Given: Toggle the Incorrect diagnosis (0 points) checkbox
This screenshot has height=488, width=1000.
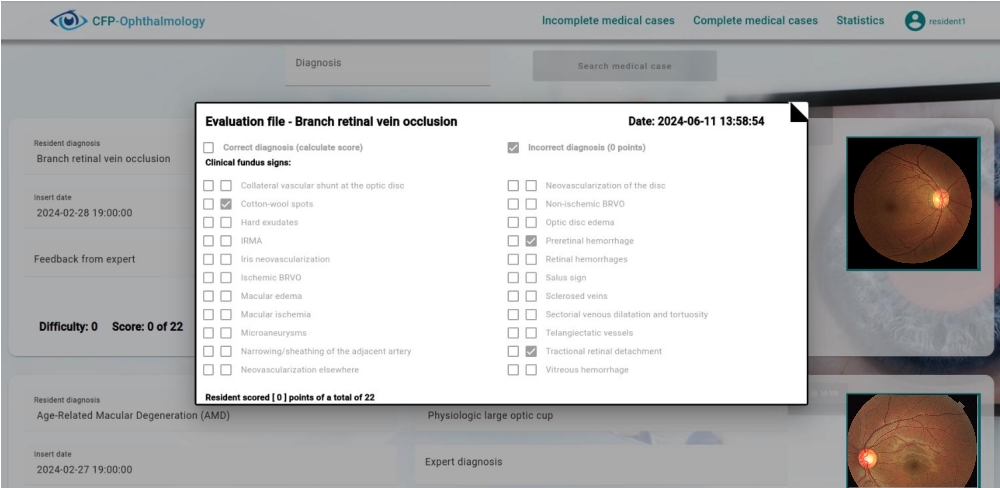Looking at the screenshot, I should 513,148.
